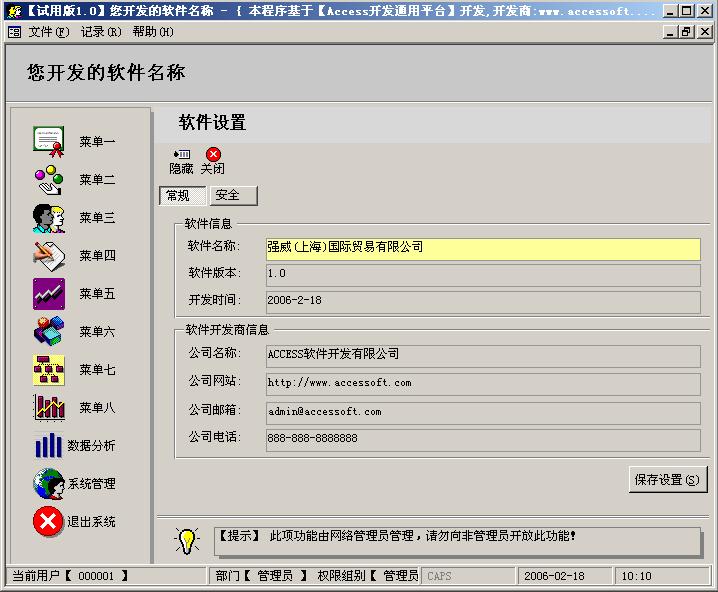
Task: Maximize the main application window
Action: point(686,11)
